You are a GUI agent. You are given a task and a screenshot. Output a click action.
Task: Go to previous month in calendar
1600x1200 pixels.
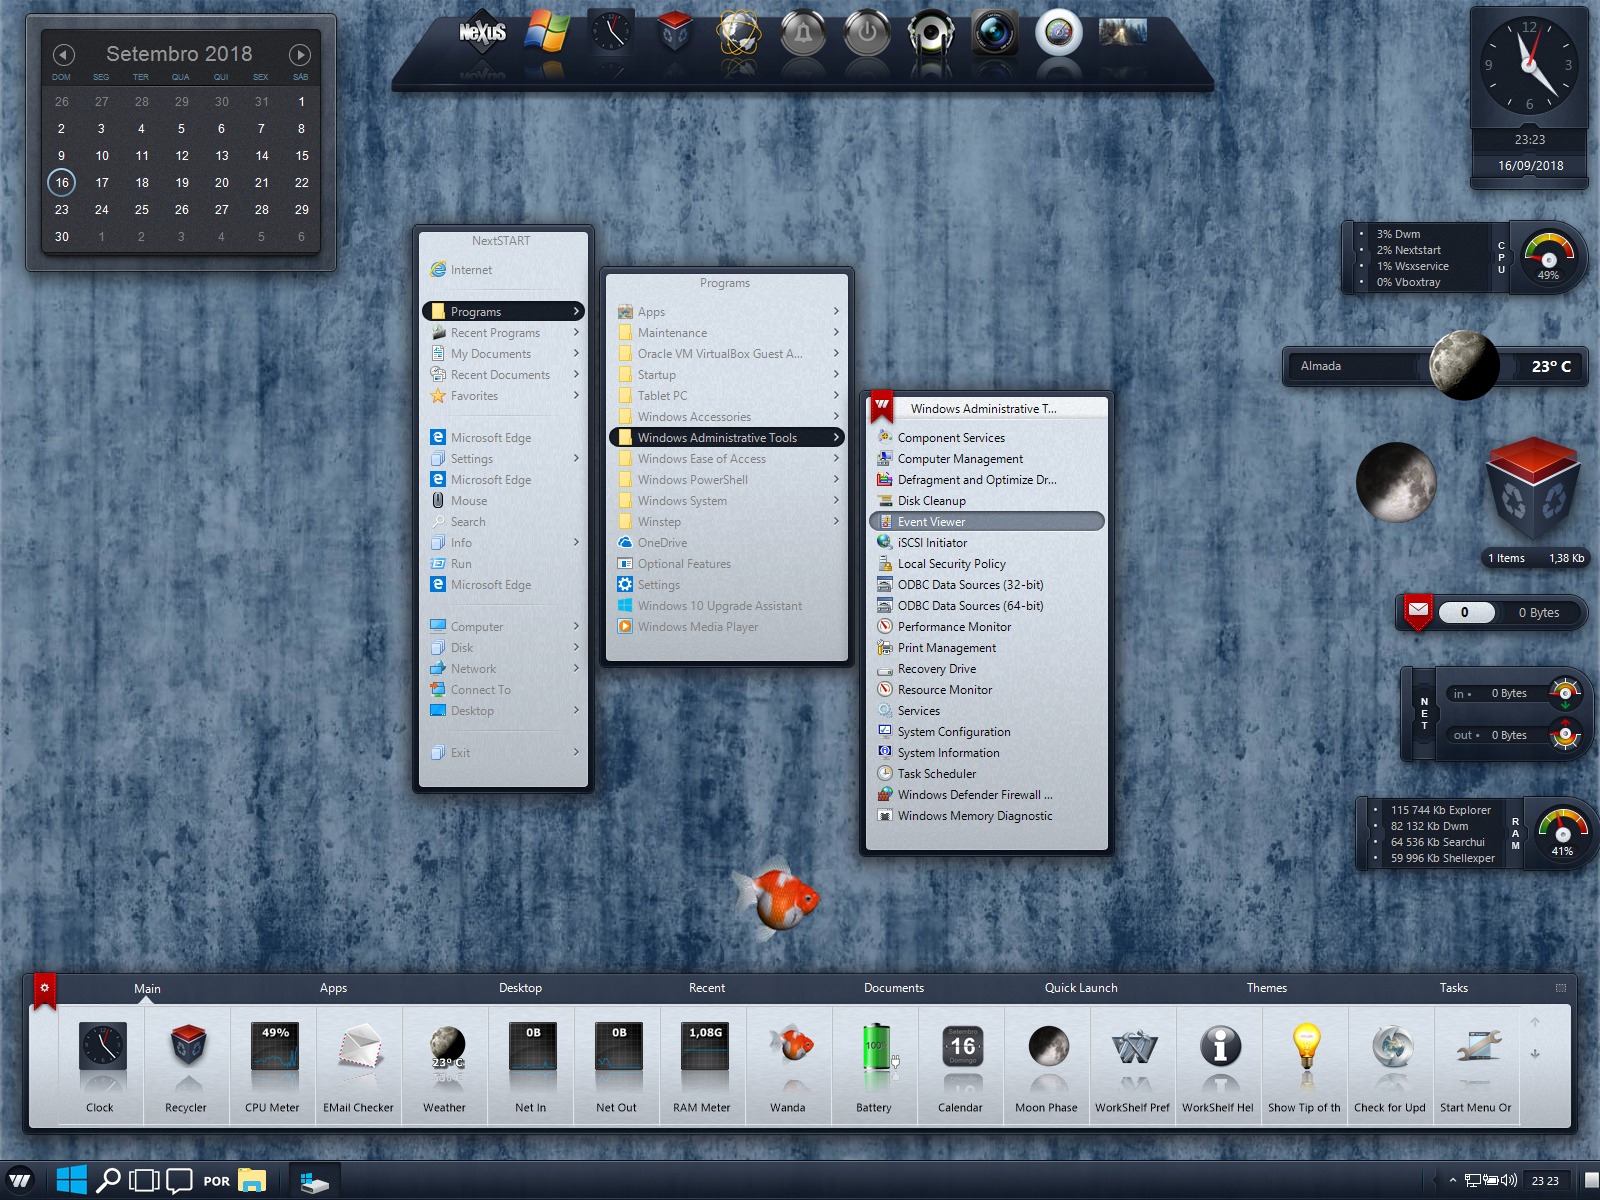[63, 55]
